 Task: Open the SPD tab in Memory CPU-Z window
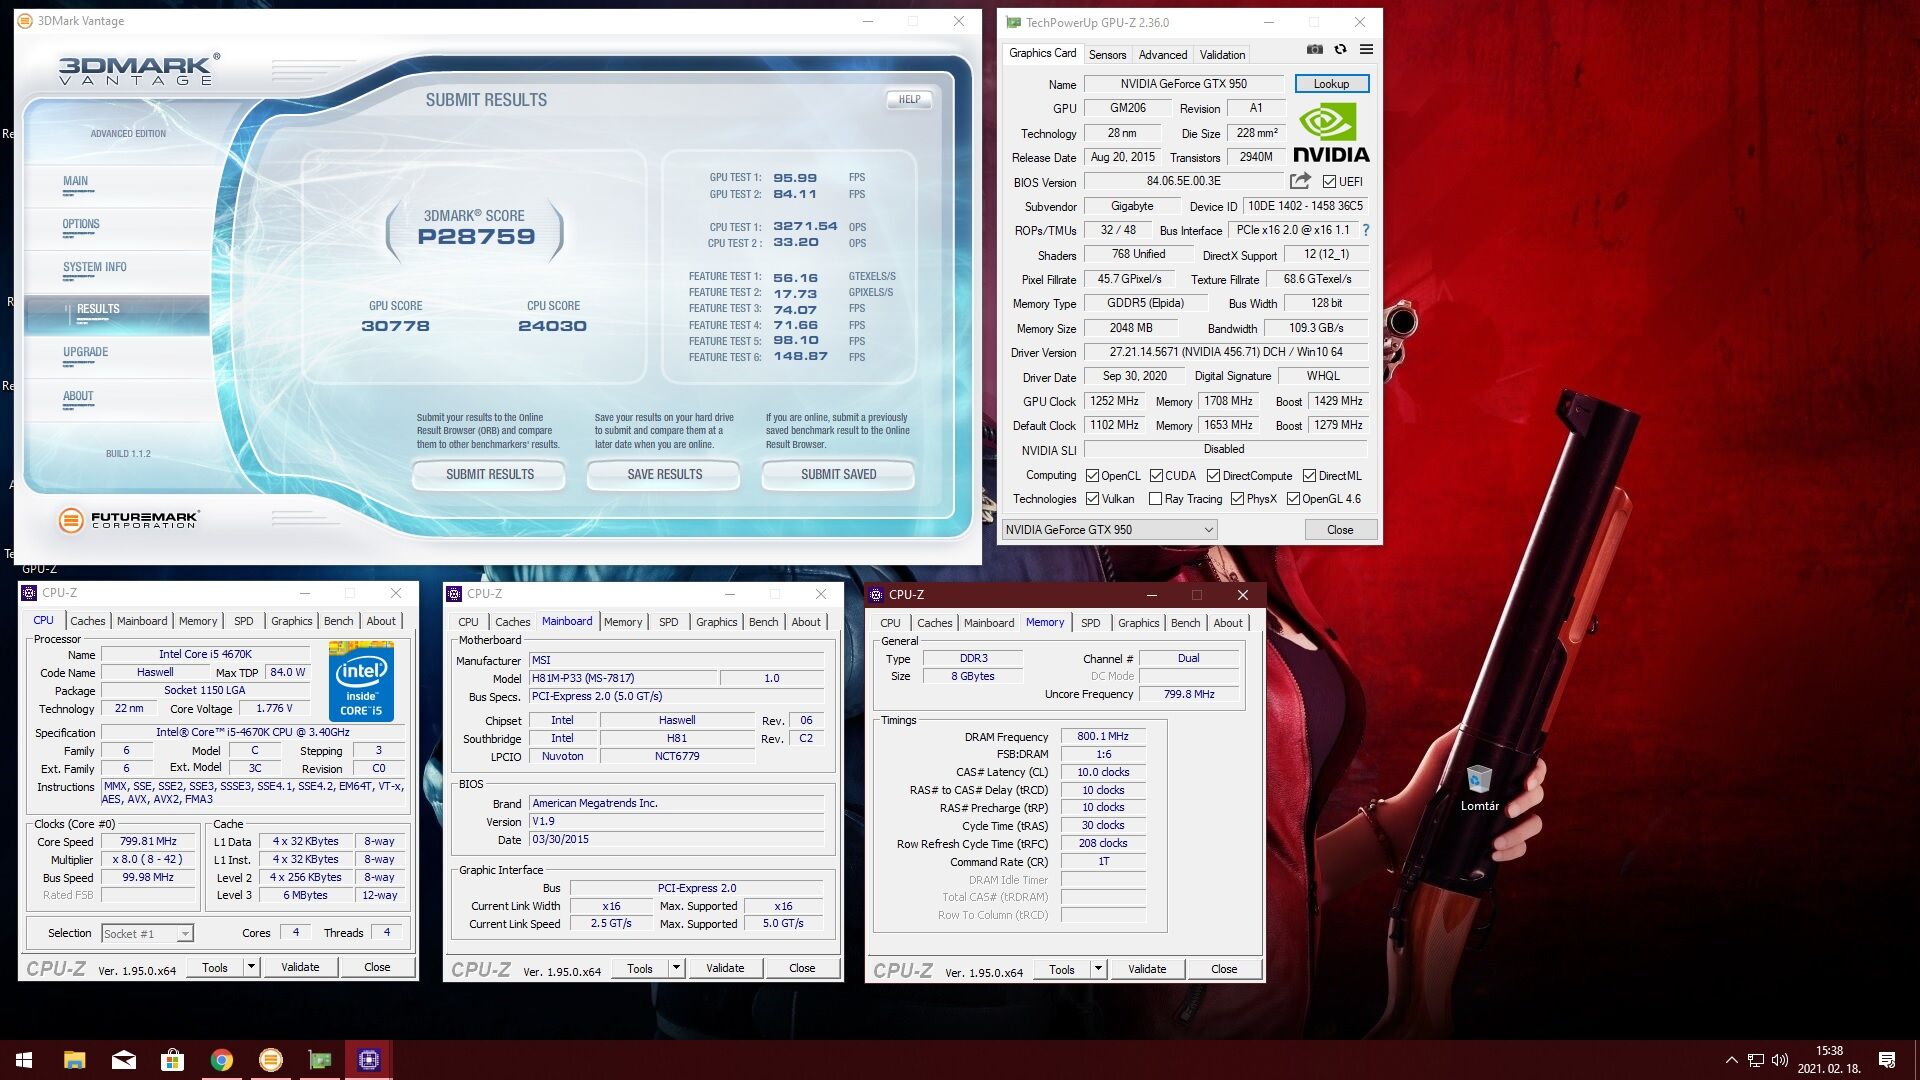point(1090,623)
